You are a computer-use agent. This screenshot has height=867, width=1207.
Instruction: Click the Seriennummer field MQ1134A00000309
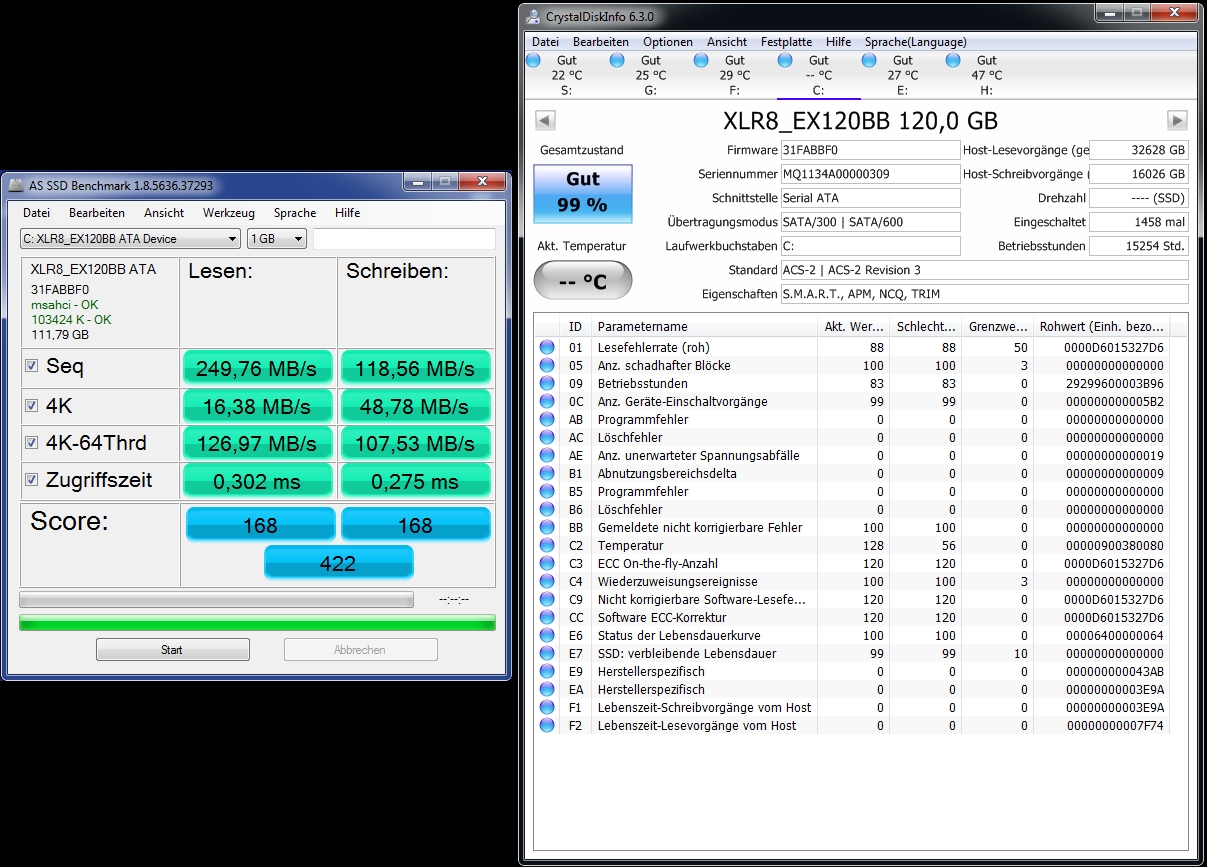tap(870, 174)
